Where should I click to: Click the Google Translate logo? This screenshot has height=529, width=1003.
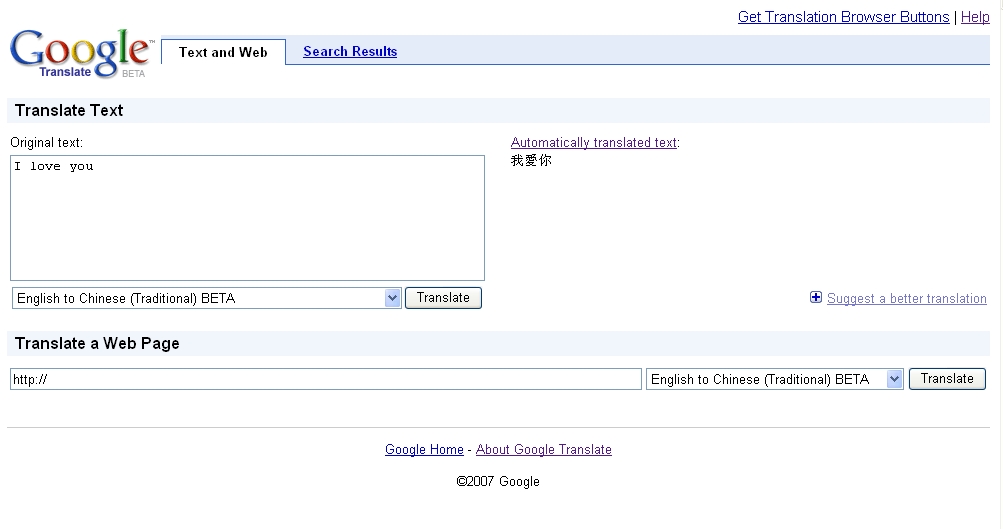81,54
